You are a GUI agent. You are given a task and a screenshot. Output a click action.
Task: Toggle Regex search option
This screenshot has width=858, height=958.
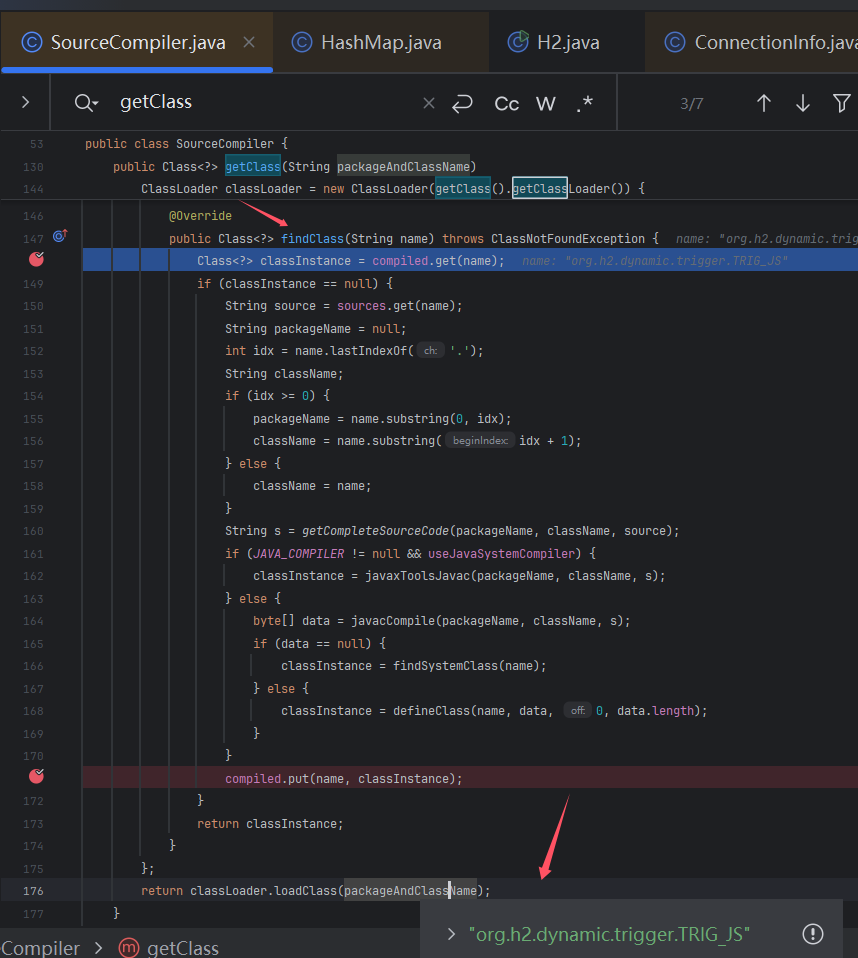pyautogui.click(x=585, y=103)
